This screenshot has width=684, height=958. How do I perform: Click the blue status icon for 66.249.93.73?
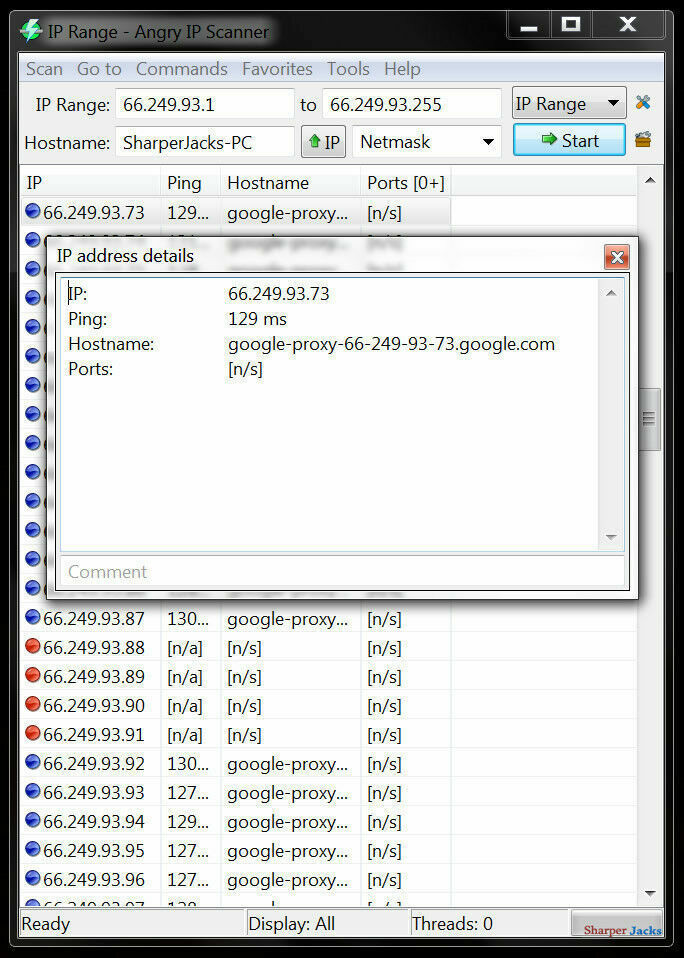coord(32,211)
